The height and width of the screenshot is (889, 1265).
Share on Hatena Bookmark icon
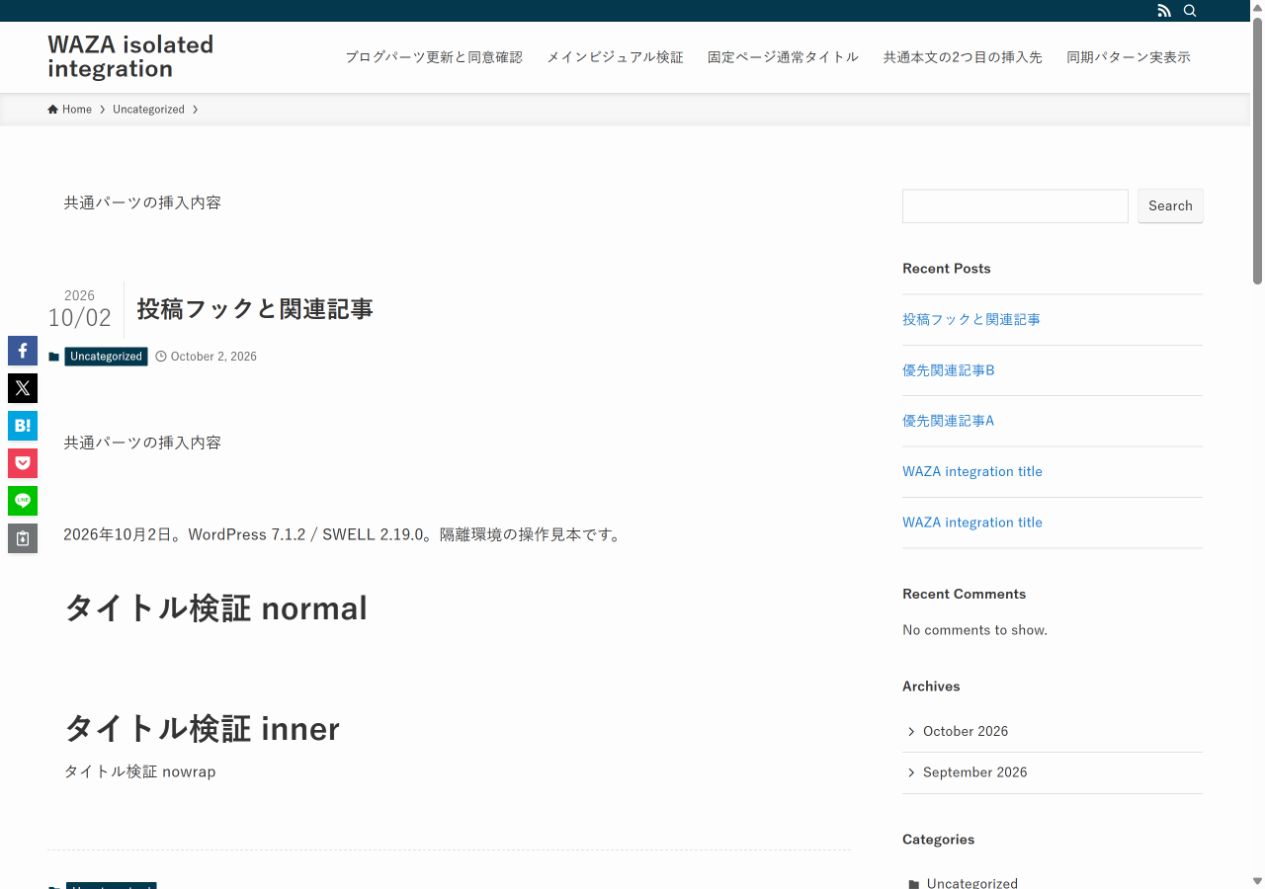(x=23, y=426)
